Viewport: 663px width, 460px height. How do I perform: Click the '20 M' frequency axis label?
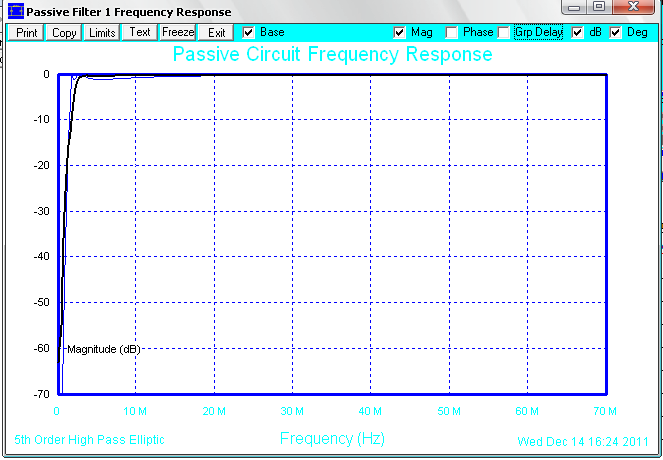pos(214,411)
